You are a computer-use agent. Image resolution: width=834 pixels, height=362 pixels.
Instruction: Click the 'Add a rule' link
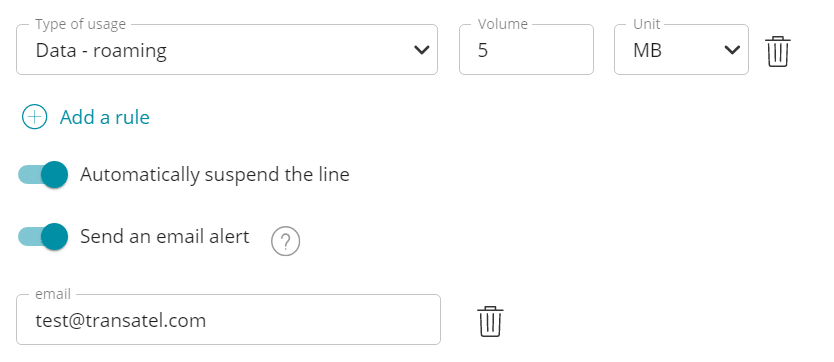pos(105,117)
